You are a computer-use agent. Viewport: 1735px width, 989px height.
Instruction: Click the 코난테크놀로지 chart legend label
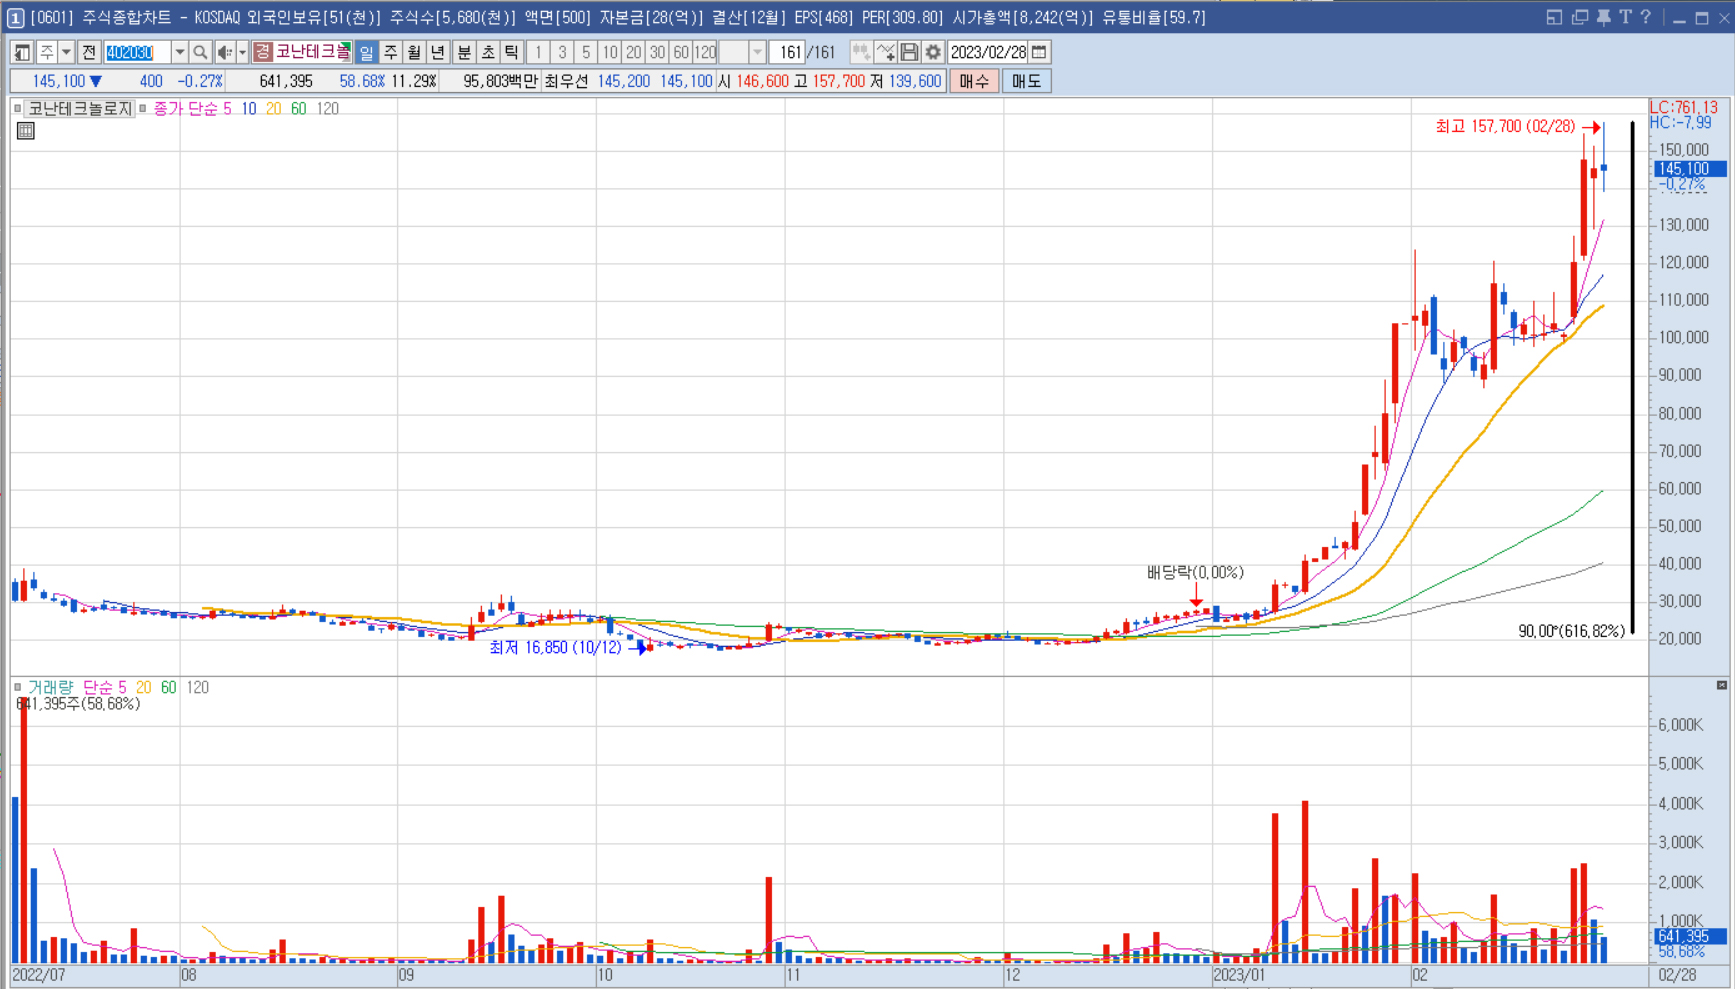click(x=80, y=108)
